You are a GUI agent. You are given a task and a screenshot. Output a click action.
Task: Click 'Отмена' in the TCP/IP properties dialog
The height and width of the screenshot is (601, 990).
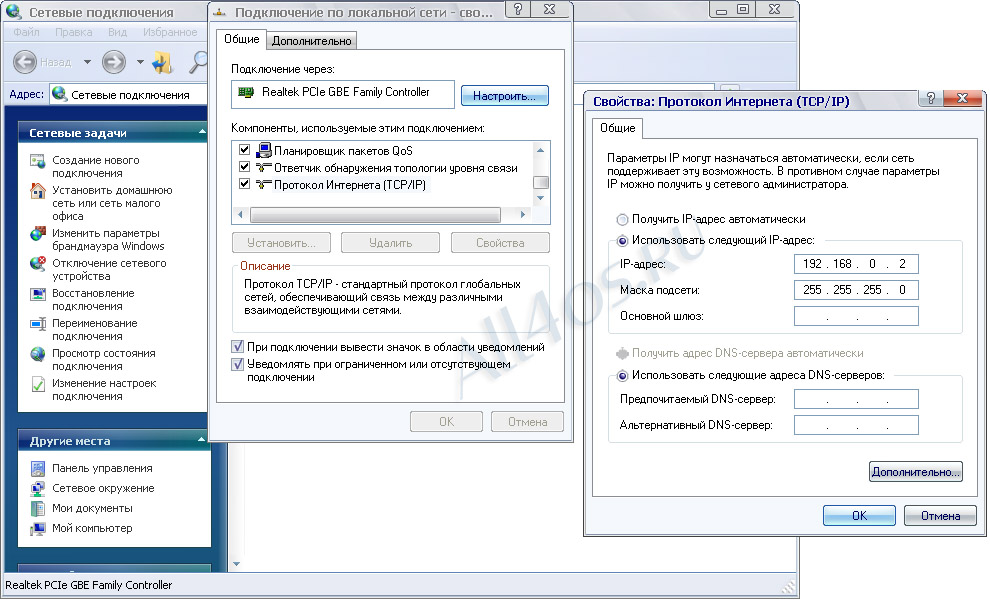click(x=940, y=516)
